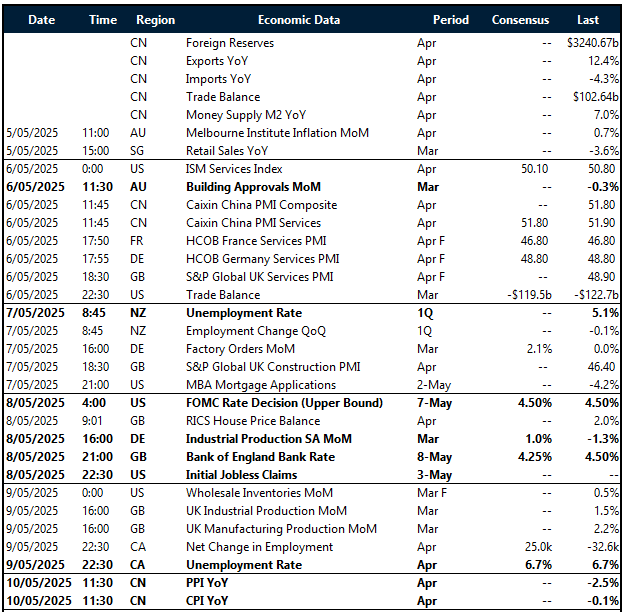Click the -2.5% PPI last value

[603, 583]
